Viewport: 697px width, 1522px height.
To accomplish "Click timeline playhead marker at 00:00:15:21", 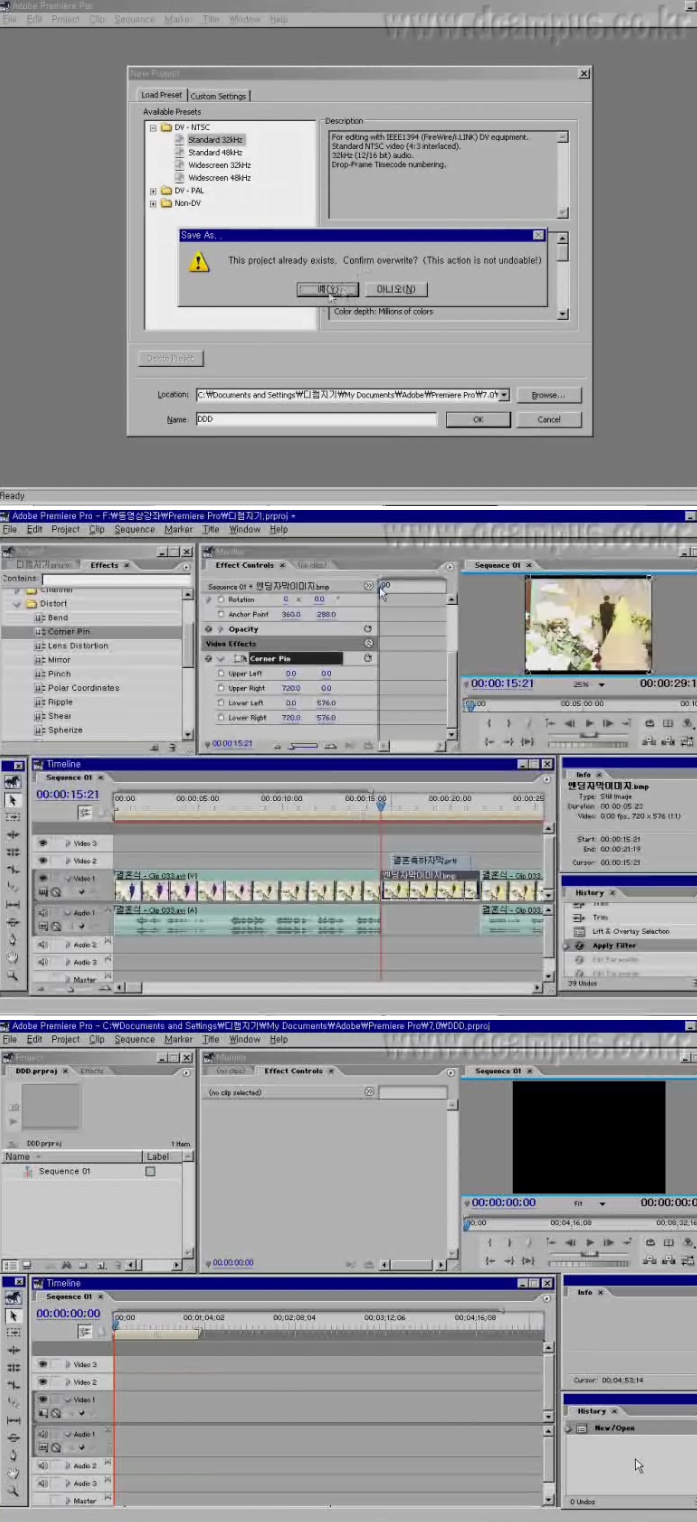I will point(381,805).
